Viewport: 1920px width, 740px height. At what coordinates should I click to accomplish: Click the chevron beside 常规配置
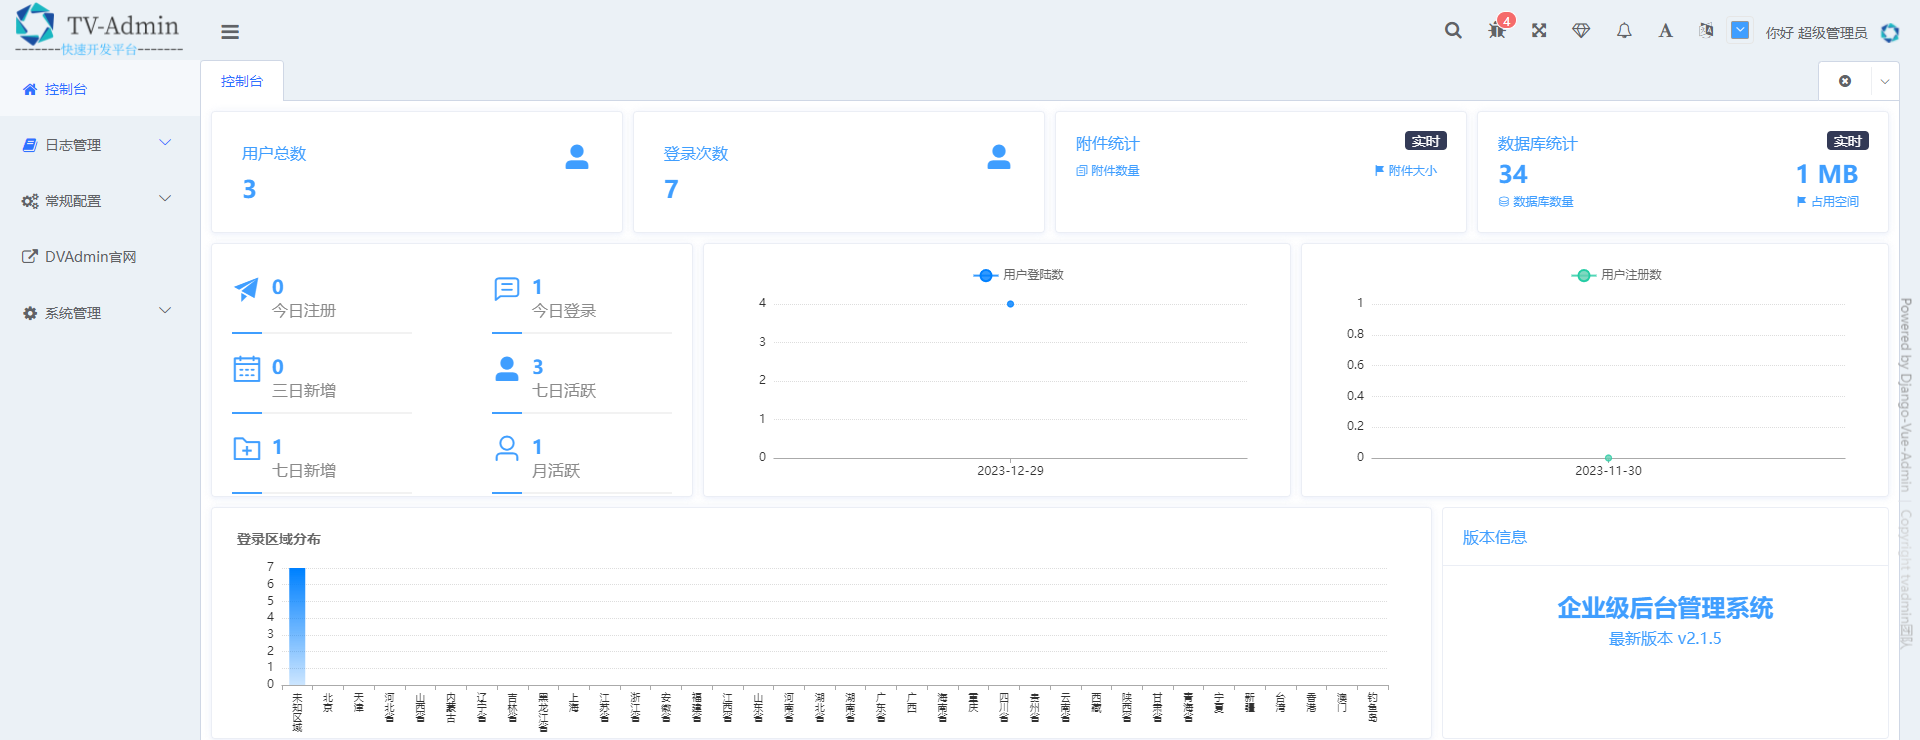[x=165, y=199]
